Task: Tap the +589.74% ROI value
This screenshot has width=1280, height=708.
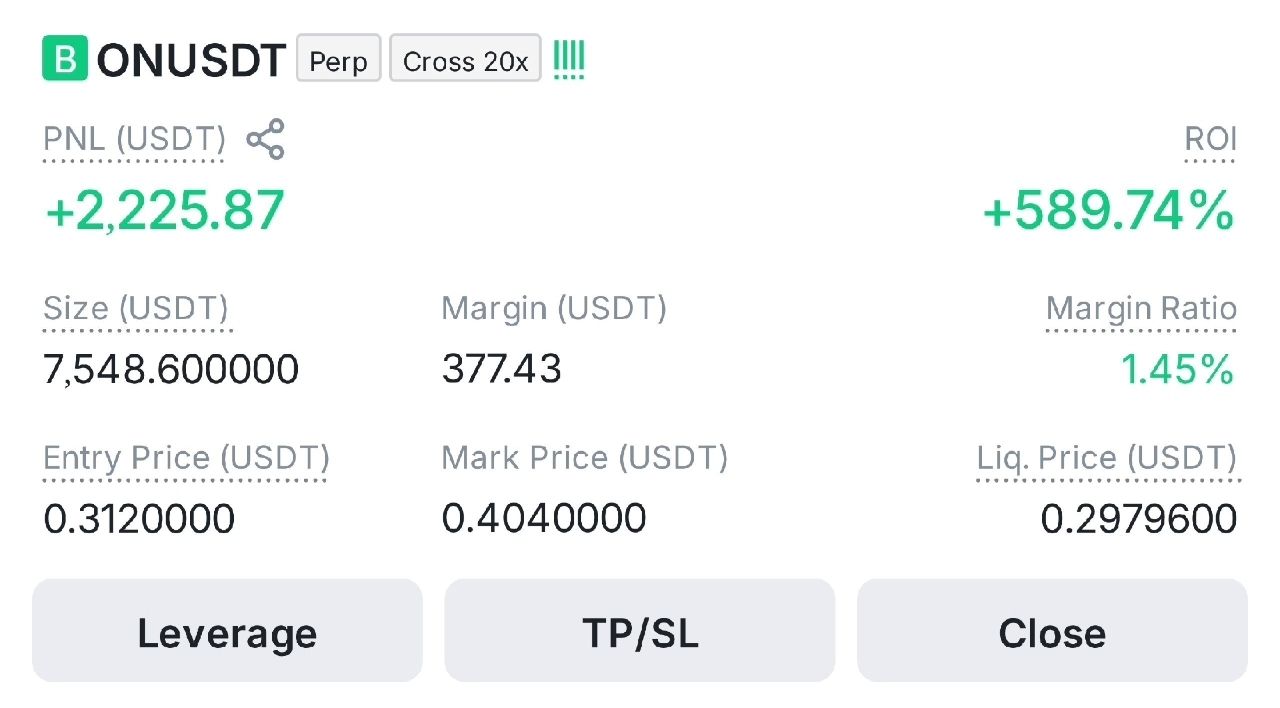Action: (x=1108, y=211)
